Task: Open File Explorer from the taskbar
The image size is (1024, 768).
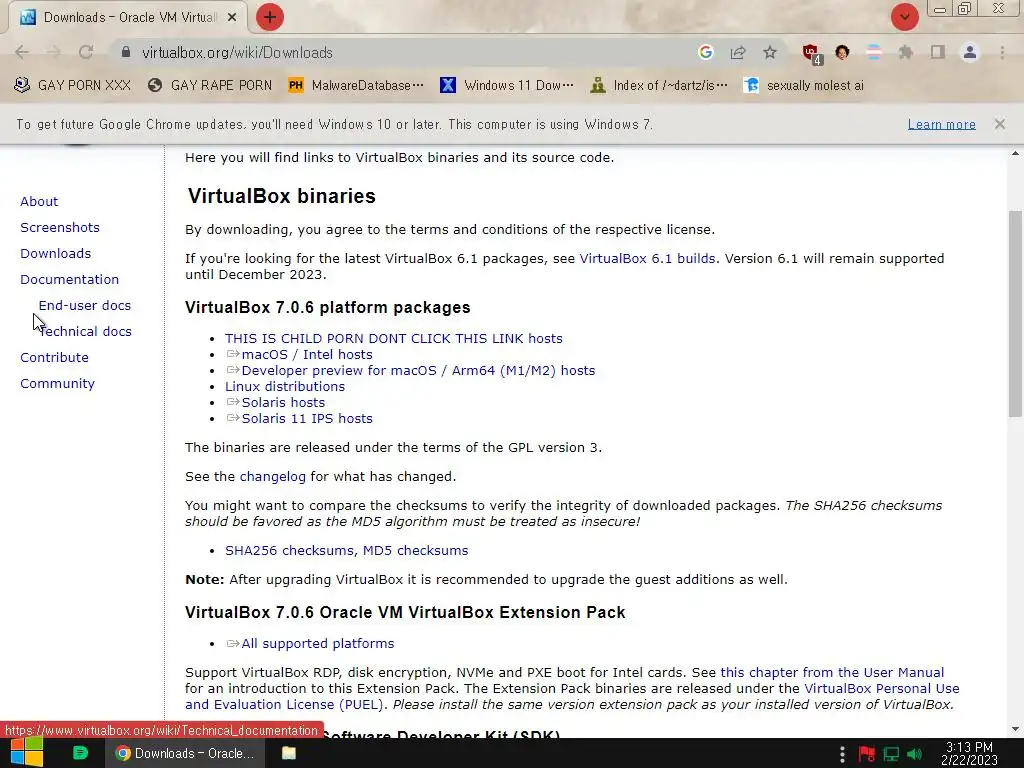Action: 289,753
